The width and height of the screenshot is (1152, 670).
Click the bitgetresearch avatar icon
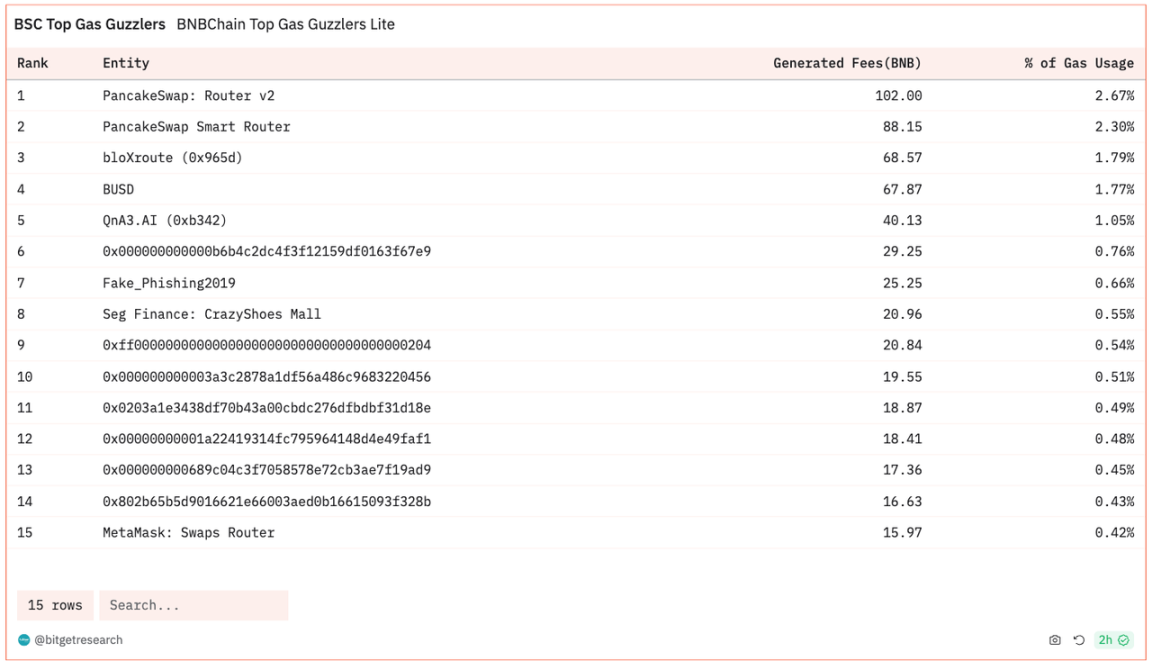(24, 640)
